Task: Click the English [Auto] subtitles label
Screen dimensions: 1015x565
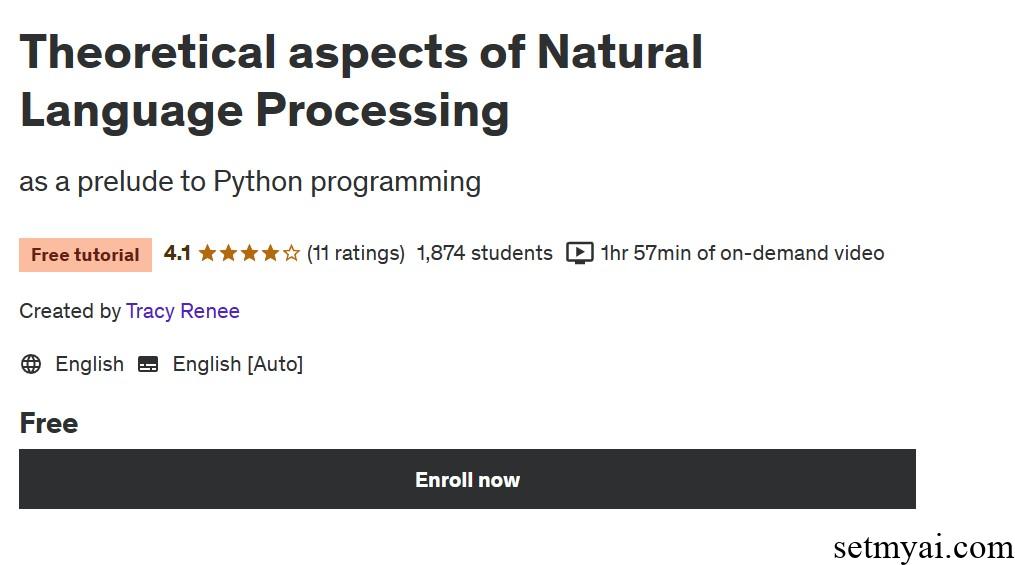Action: tap(237, 364)
